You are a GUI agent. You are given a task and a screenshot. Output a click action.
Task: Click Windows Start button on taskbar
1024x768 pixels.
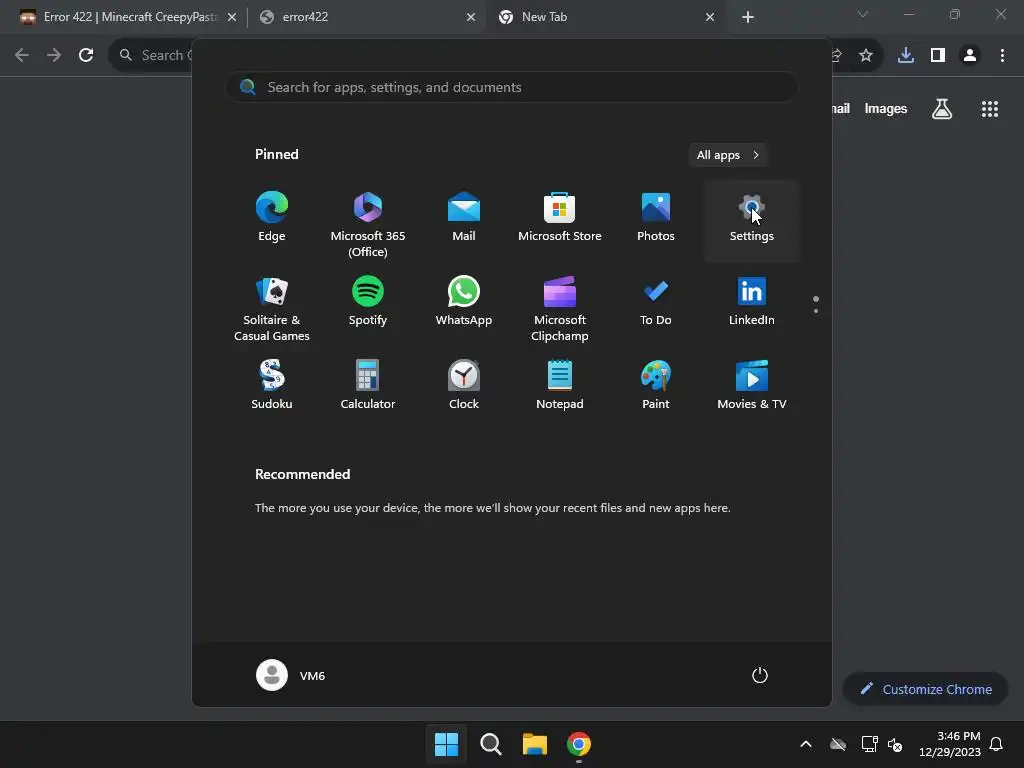coord(447,744)
